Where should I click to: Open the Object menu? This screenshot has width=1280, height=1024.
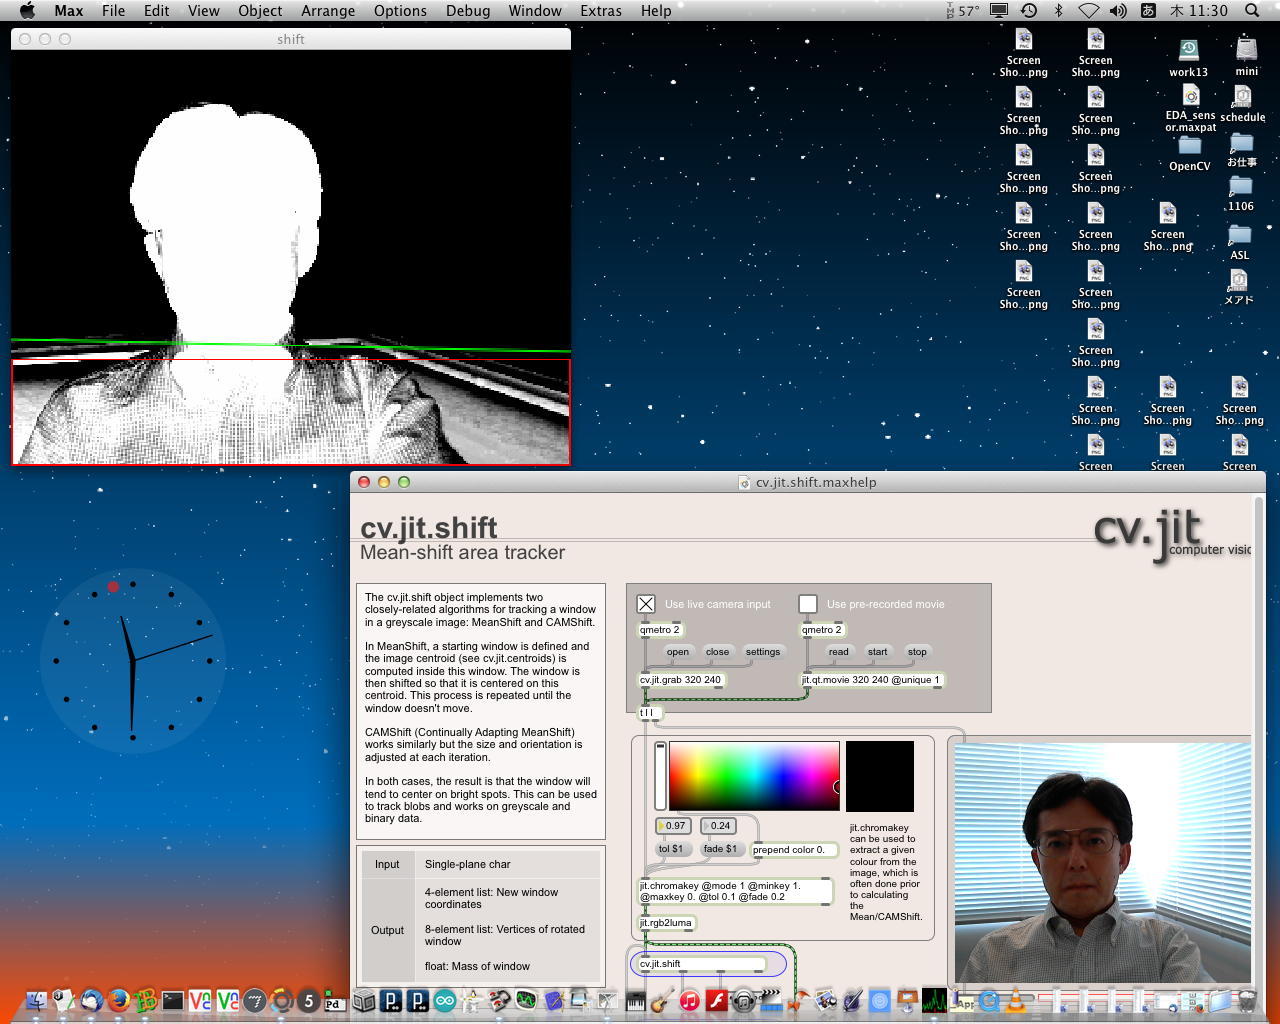[x=260, y=11]
